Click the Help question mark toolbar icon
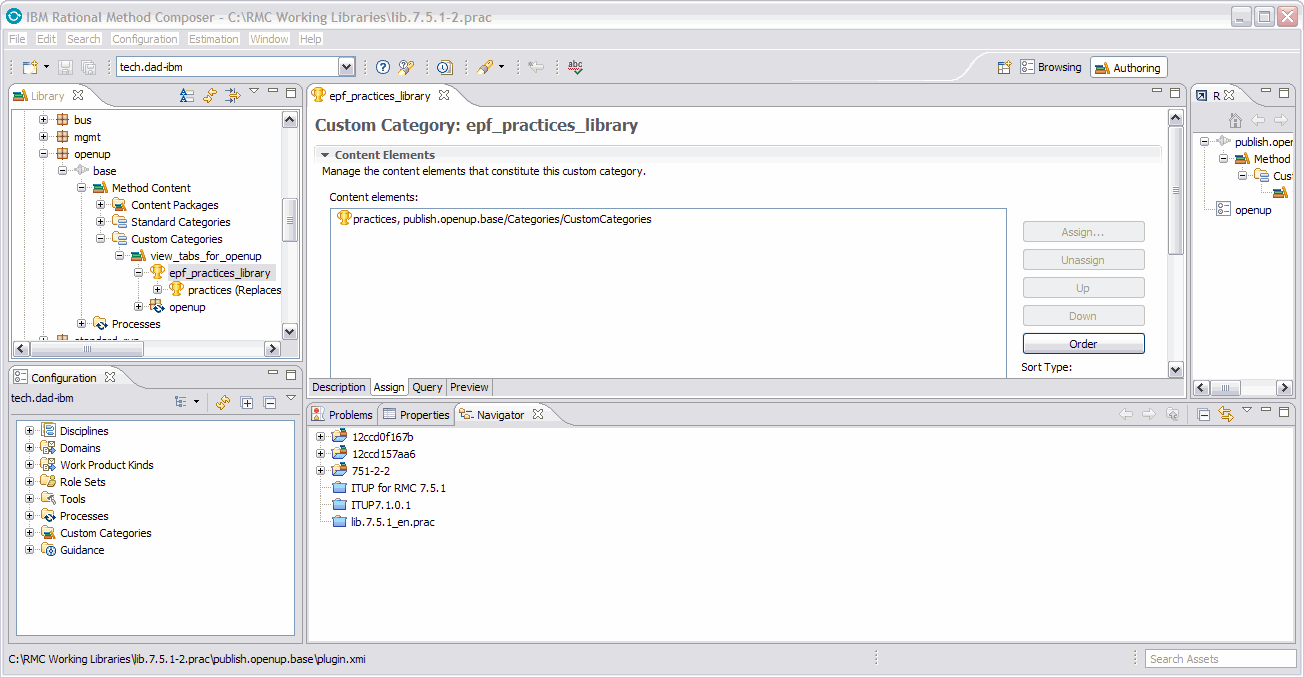The image size is (1304, 678). [x=383, y=67]
